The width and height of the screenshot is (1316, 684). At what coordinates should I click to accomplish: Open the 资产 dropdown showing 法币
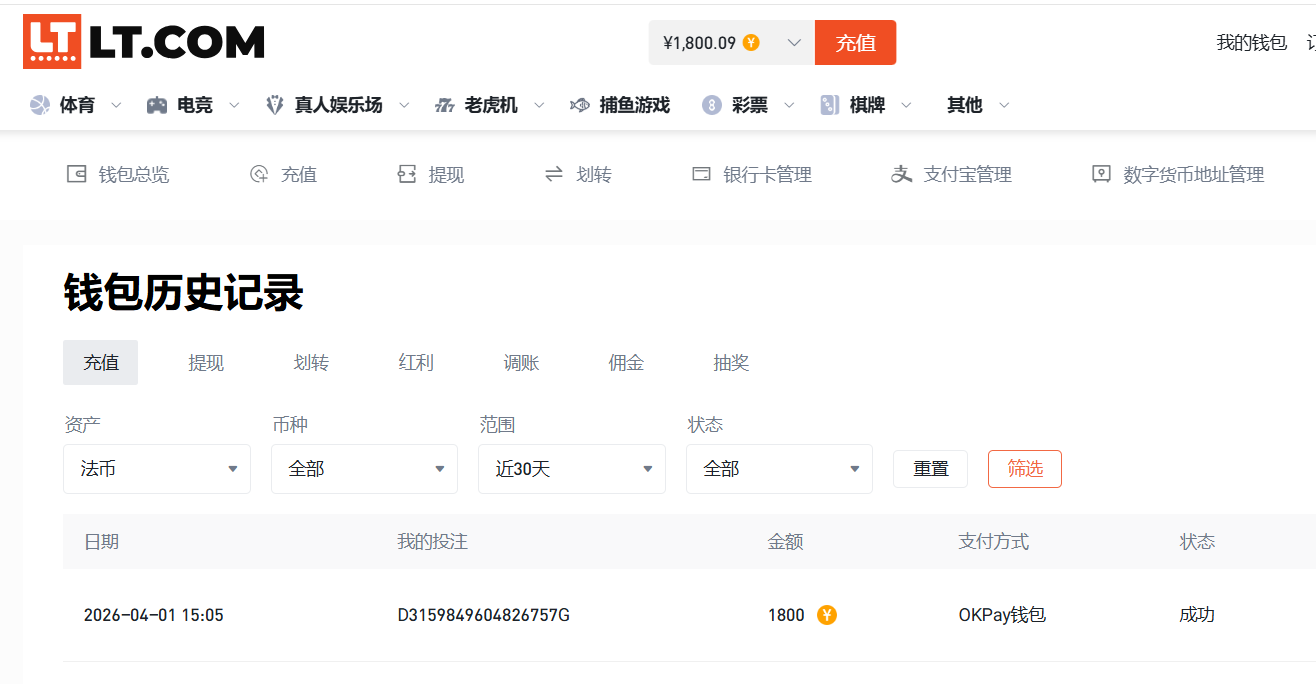pyautogui.click(x=157, y=469)
